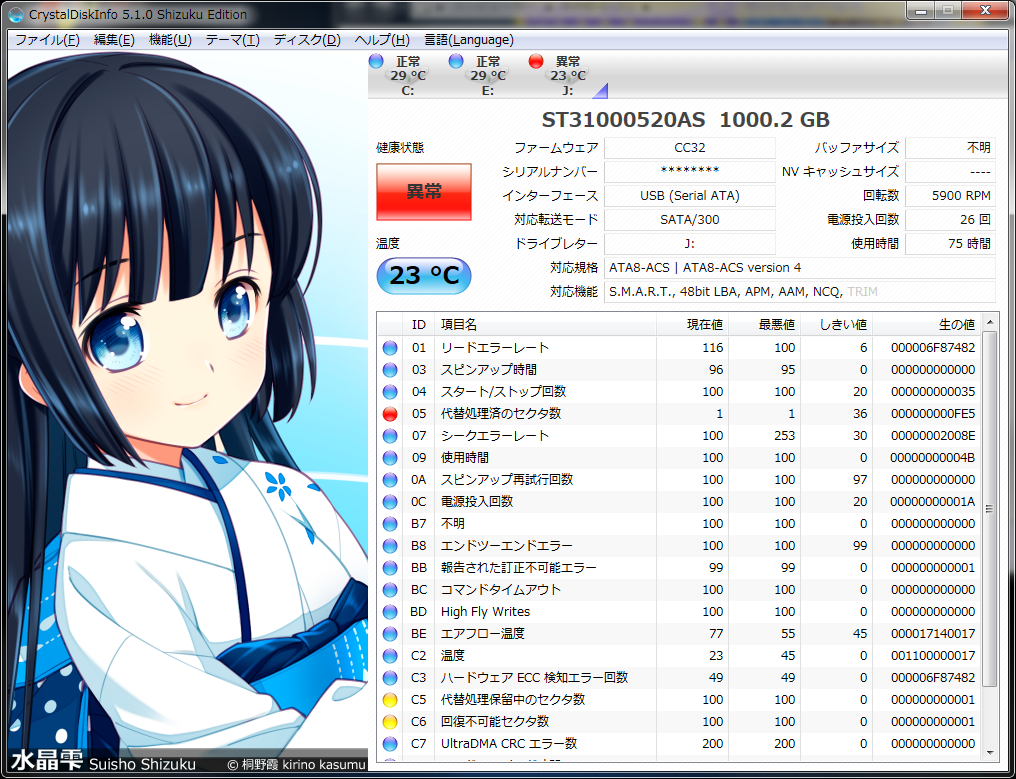Click the blue status icon for ID BD
The height and width of the screenshot is (779, 1016).
pyautogui.click(x=390, y=612)
